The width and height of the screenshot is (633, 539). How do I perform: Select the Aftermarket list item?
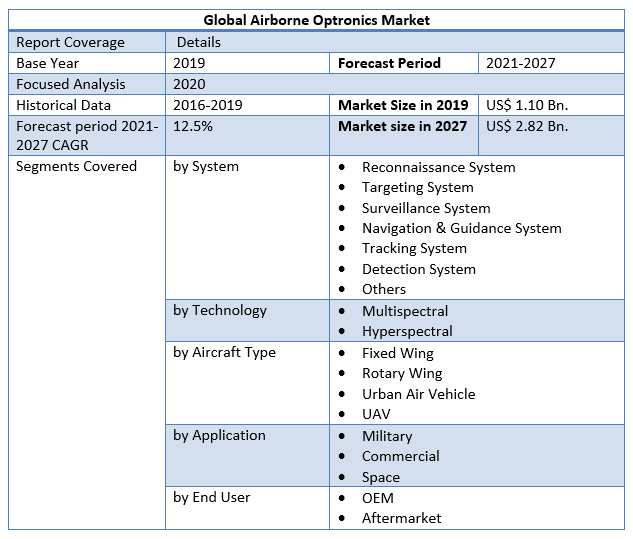401,518
